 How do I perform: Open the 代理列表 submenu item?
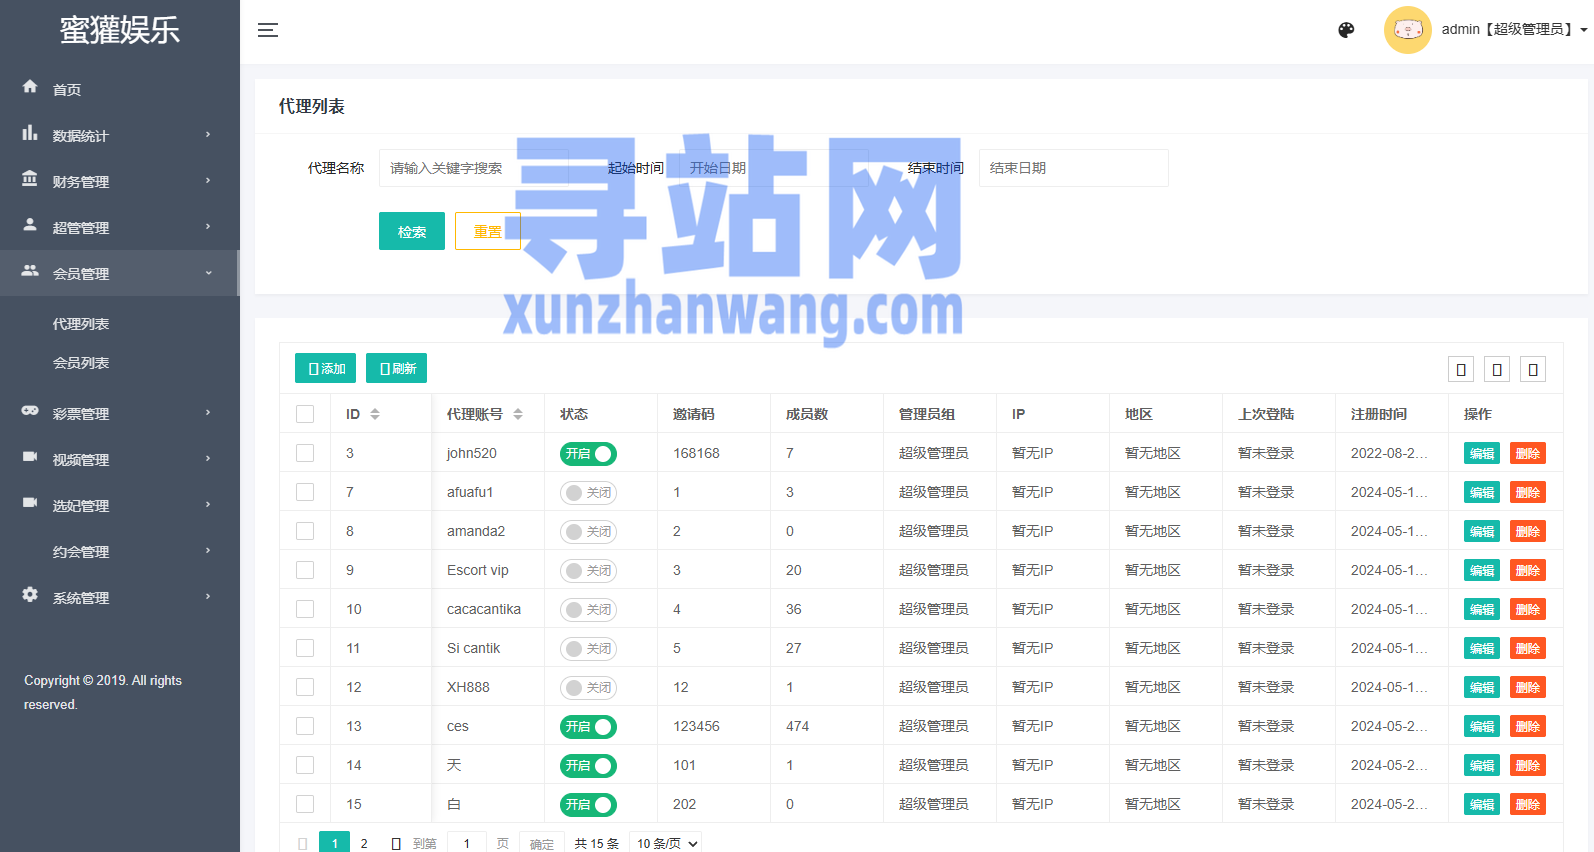[81, 324]
